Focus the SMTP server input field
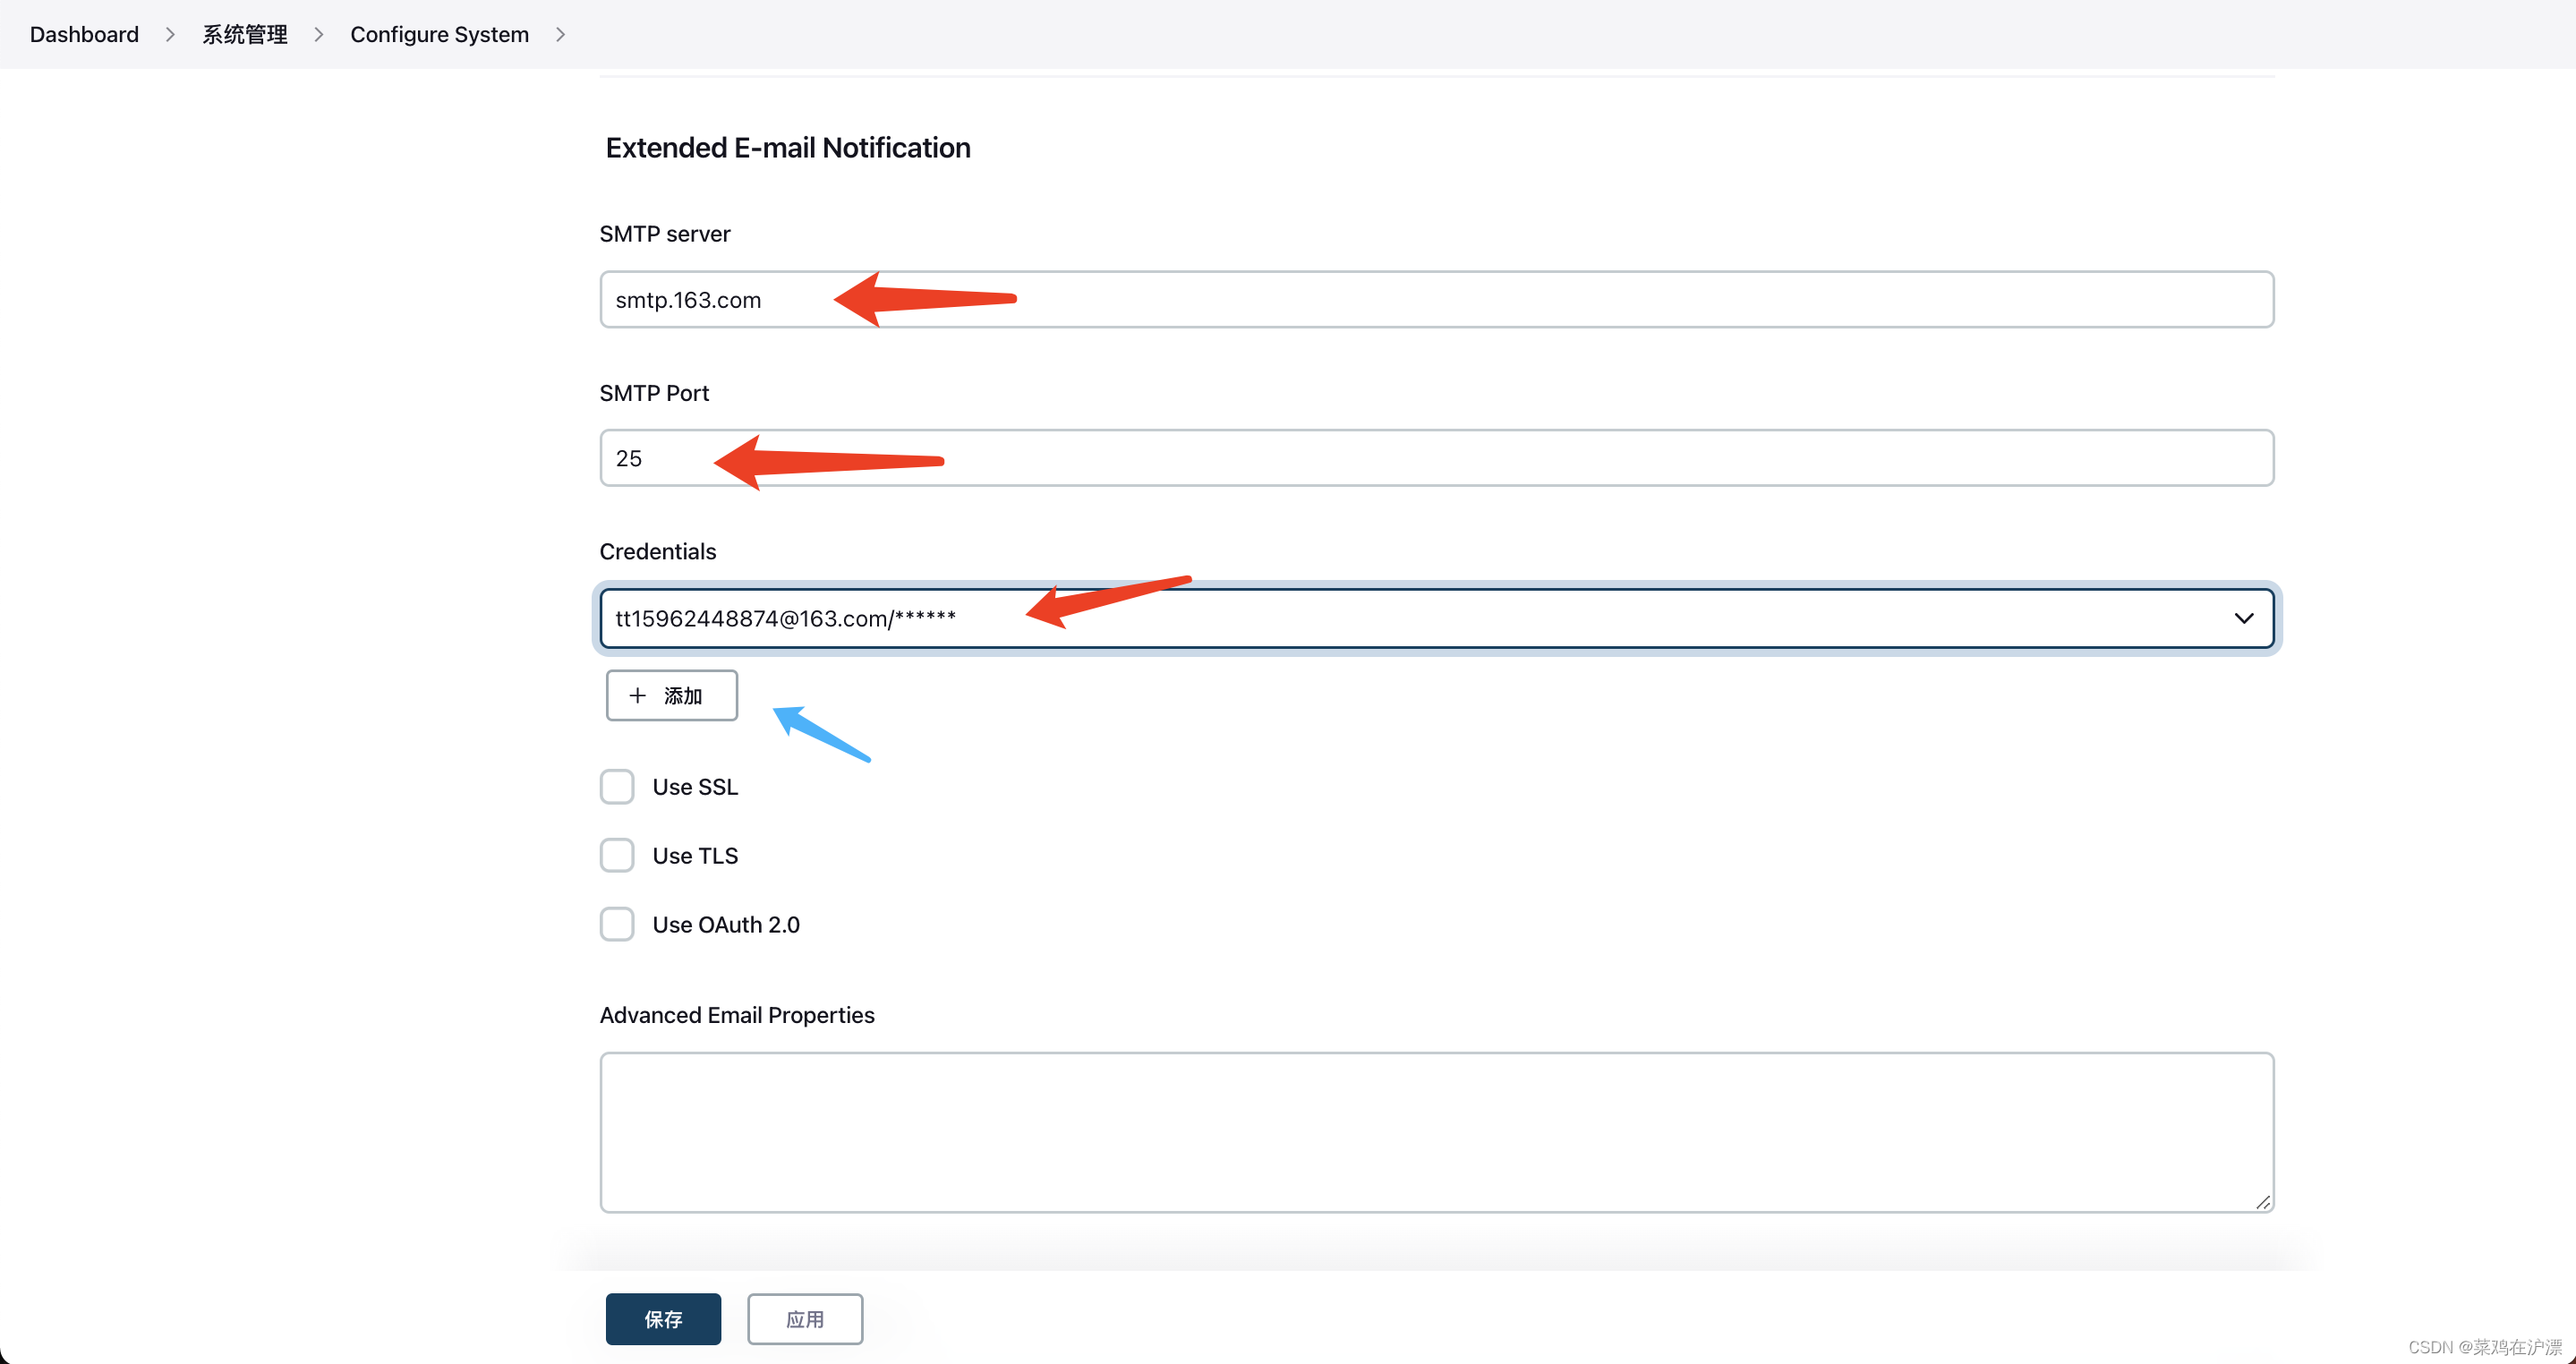The image size is (2576, 1364). click(1436, 299)
